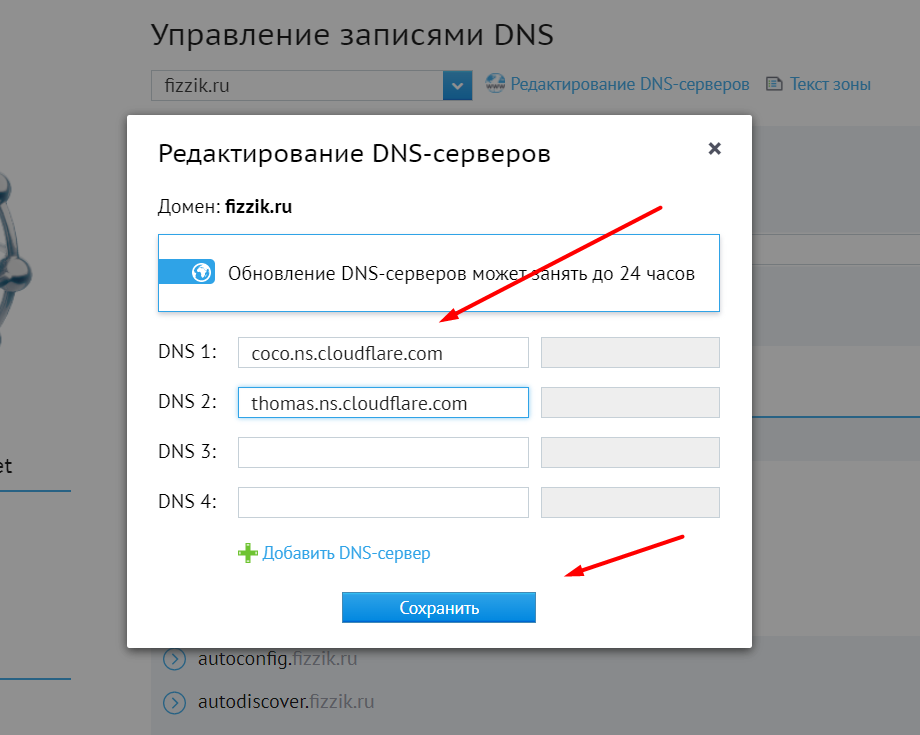
Task: Click the green plus add server icon
Action: click(248, 553)
